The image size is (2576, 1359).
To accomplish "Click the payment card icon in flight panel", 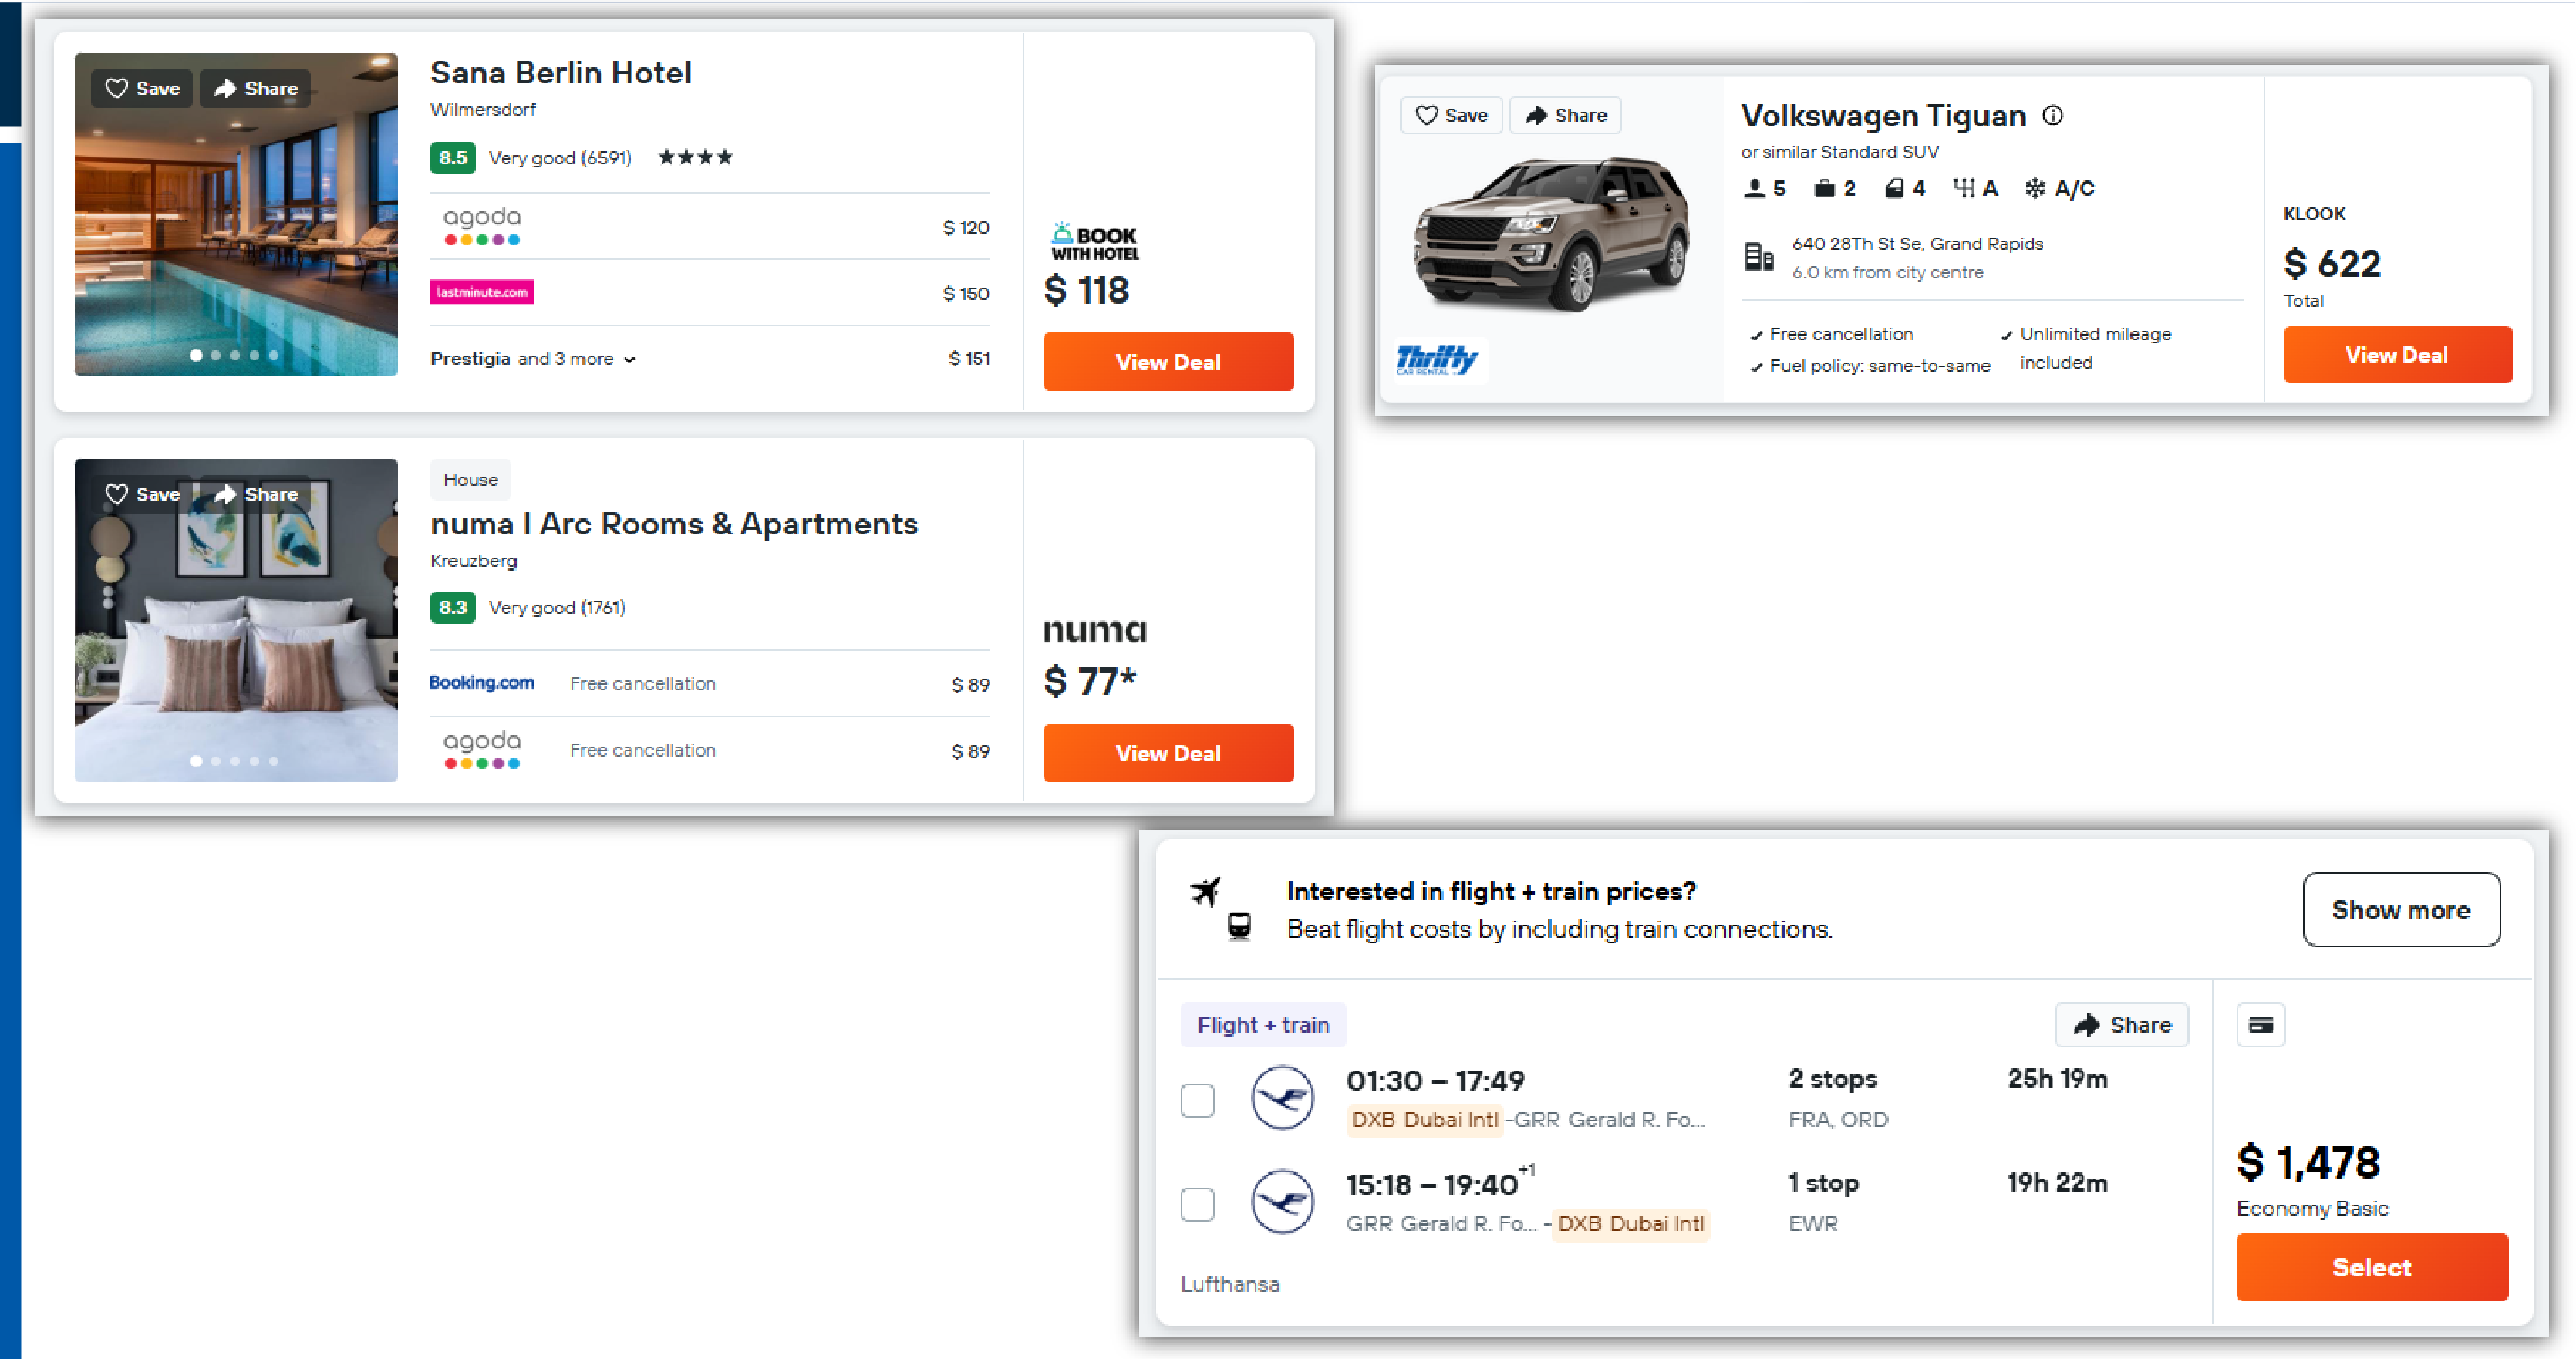I will tap(2262, 1024).
